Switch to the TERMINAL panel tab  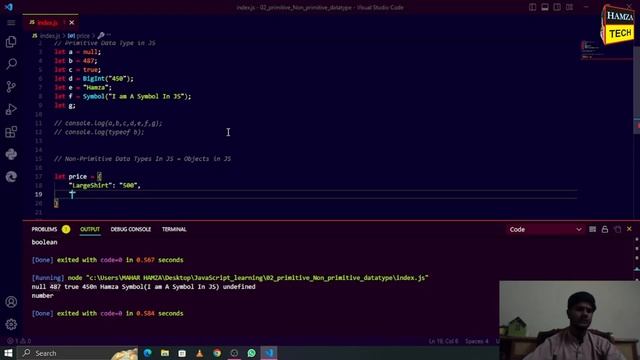(x=174, y=229)
